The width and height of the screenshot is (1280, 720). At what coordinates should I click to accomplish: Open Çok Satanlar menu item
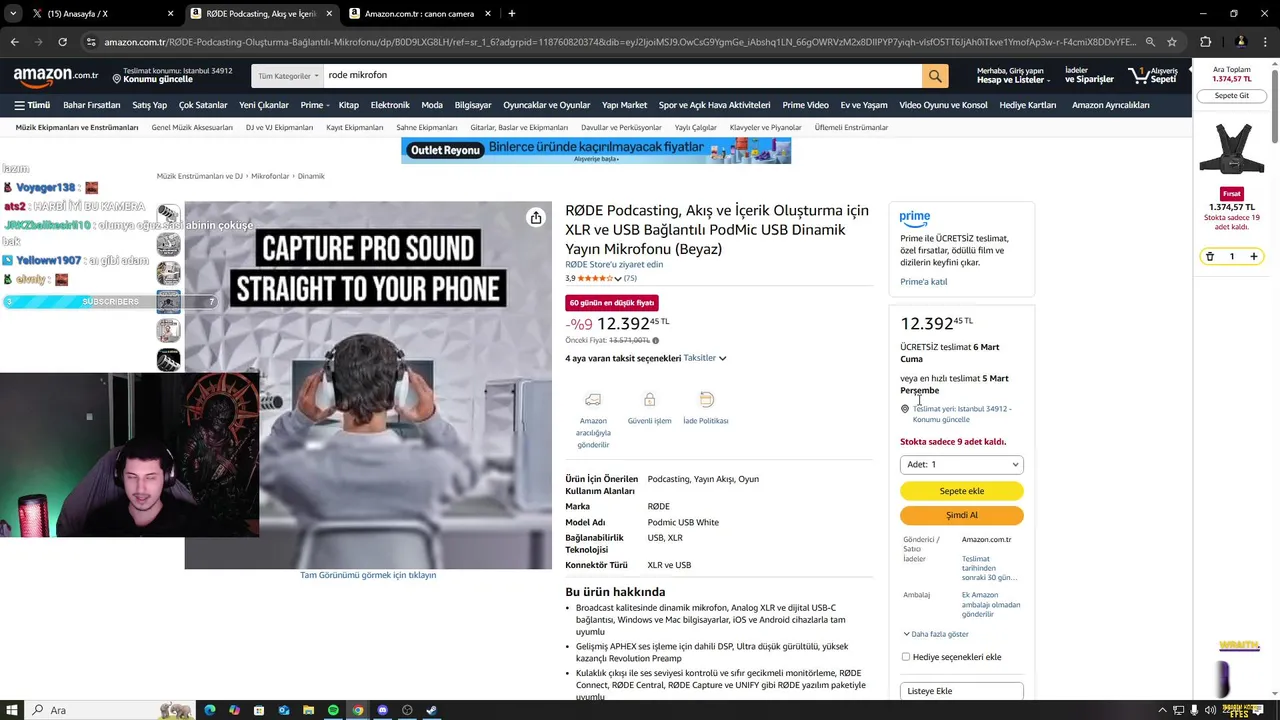pos(203,105)
